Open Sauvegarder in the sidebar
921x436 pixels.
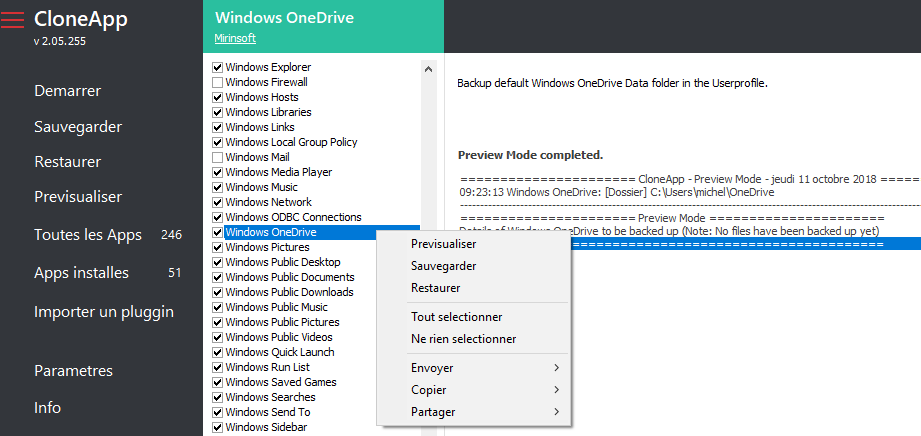tap(78, 127)
